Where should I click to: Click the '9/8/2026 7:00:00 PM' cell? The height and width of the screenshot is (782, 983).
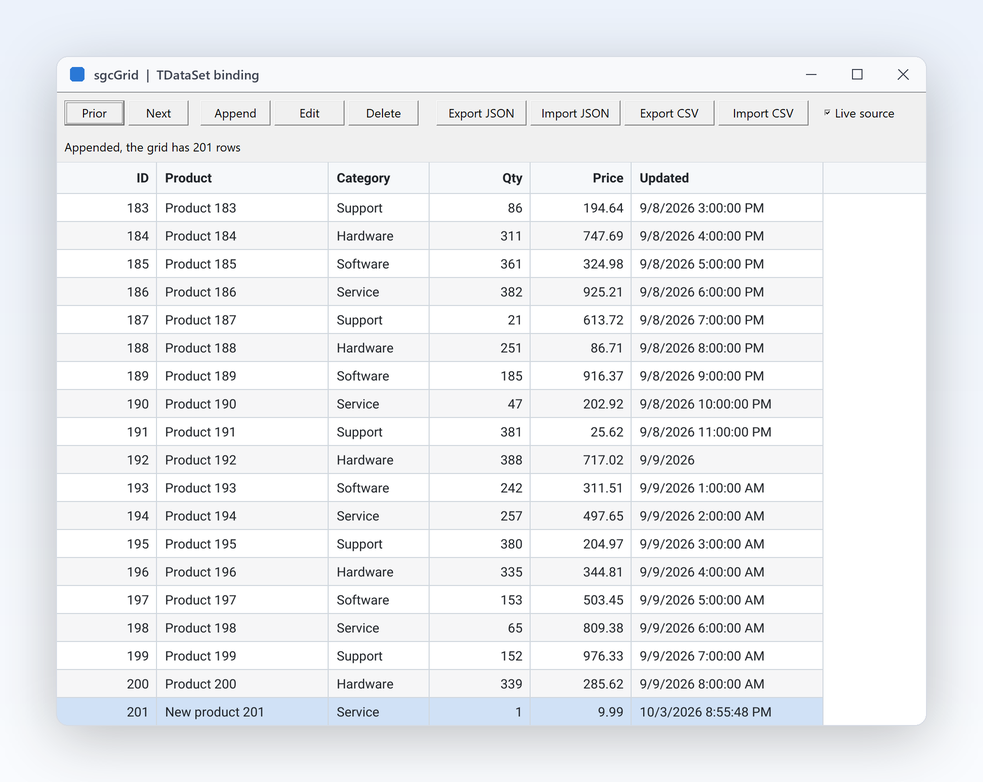(727, 320)
